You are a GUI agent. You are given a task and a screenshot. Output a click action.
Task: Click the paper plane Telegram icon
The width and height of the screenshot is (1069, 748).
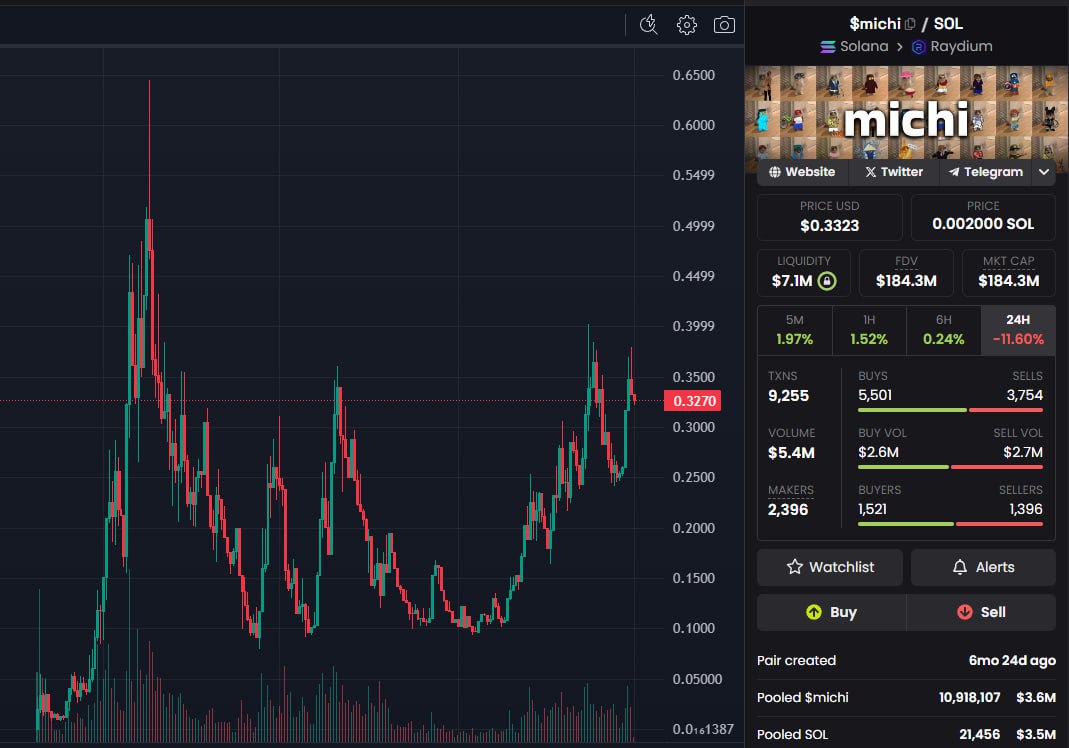(954, 172)
